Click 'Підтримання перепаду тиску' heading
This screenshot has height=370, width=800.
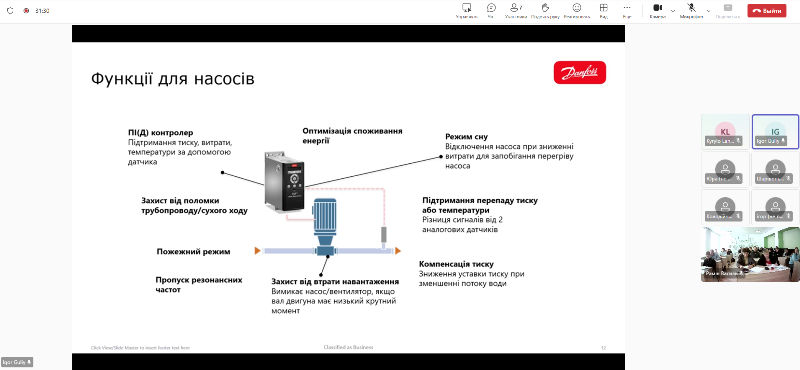click(480, 205)
